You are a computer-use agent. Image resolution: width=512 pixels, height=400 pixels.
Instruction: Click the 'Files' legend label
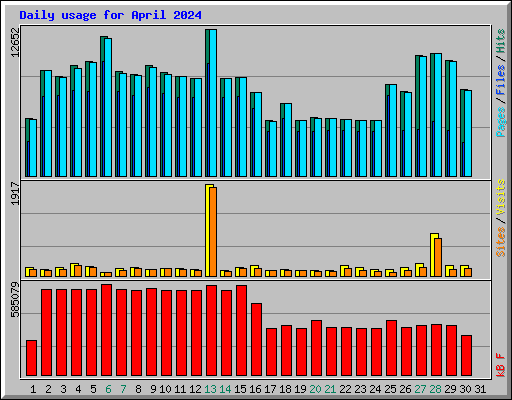501,80
